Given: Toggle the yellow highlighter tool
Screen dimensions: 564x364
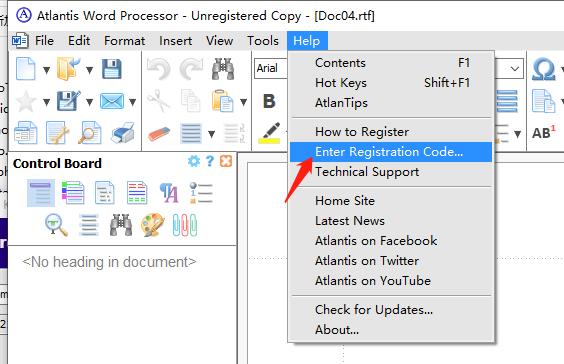Looking at the screenshot, I should coord(270,133).
